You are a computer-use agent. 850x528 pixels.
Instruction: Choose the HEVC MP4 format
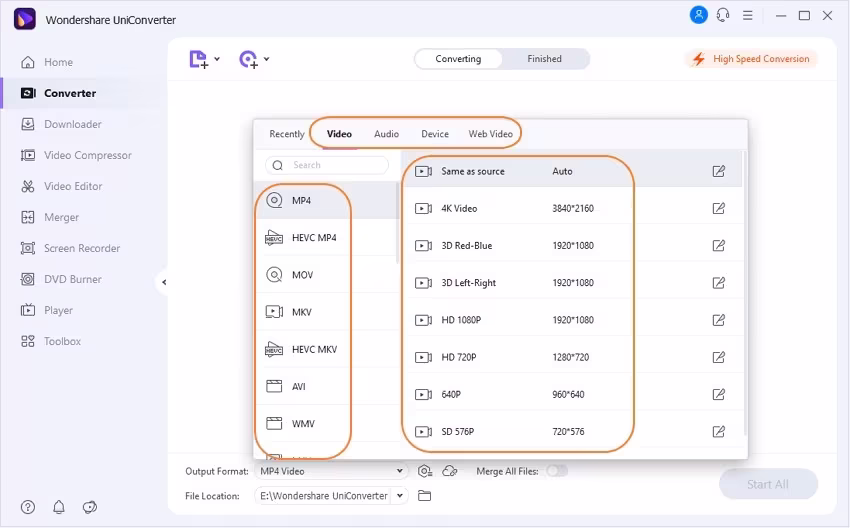click(x=326, y=237)
